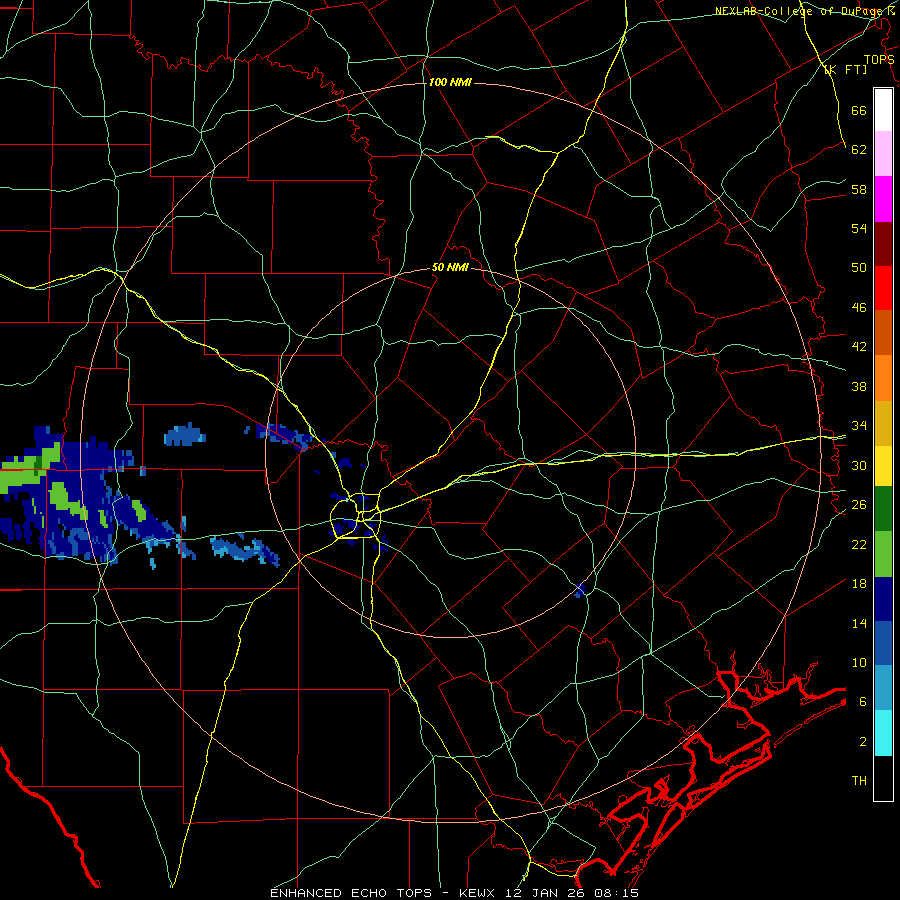
Task: Click the magenta legend swatch
Action: coord(883,199)
